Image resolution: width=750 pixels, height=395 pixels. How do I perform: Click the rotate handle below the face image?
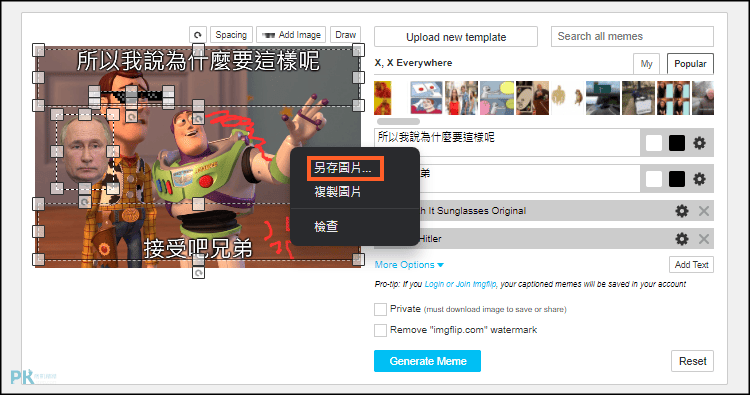85,202
